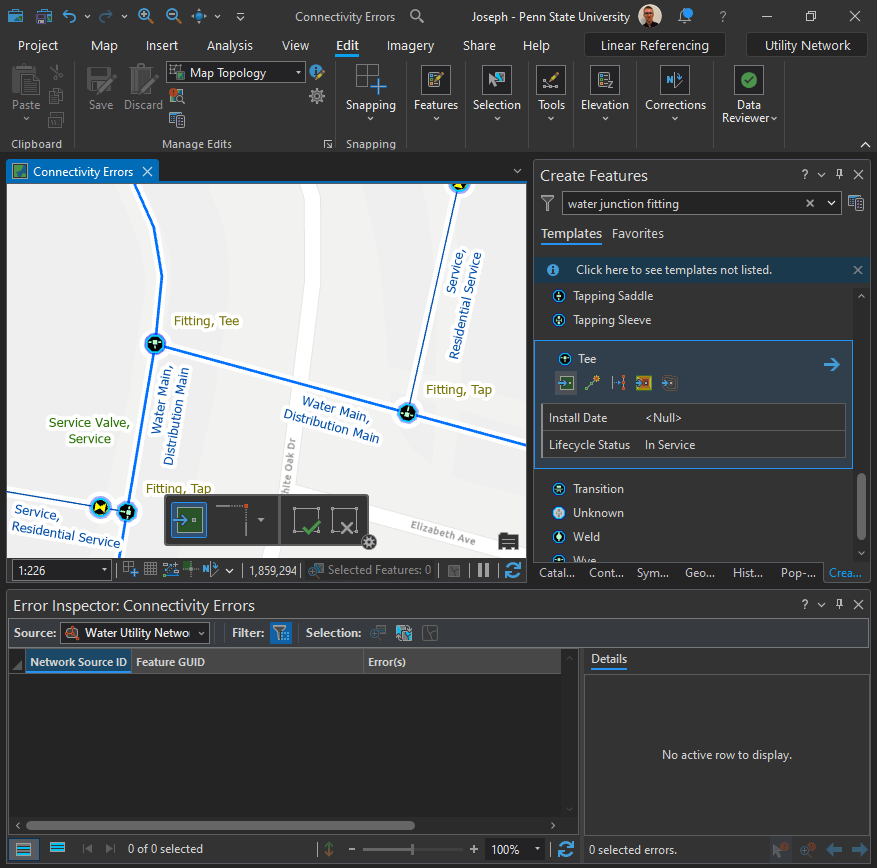Refresh the map using status bar icon
The height and width of the screenshot is (868, 878).
coord(513,570)
